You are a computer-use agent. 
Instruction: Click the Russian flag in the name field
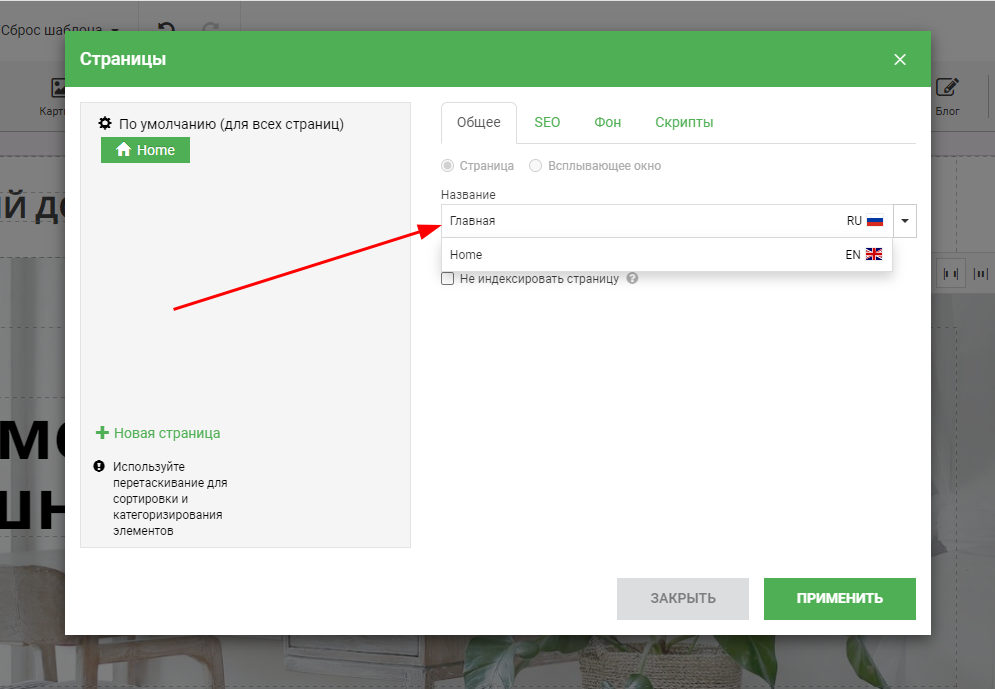tap(875, 221)
